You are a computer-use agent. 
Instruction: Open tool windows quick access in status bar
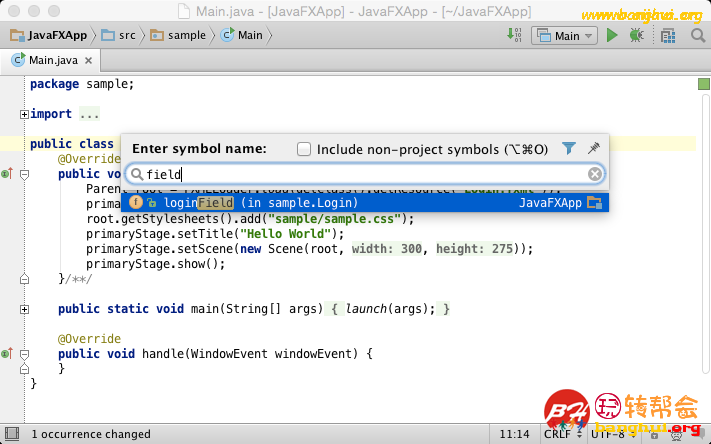pos(12,434)
